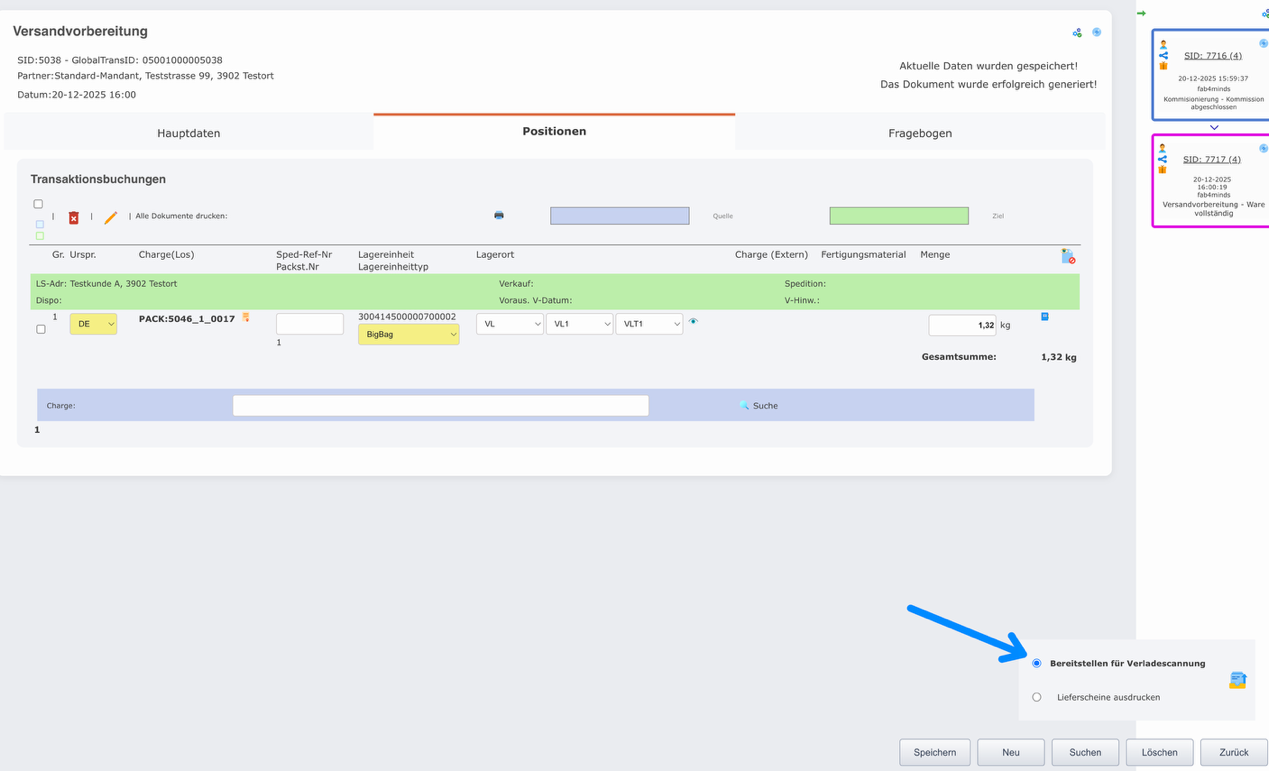Image resolution: width=1269 pixels, height=771 pixels.
Task: Click the green Ziel color field
Action: [898, 216]
